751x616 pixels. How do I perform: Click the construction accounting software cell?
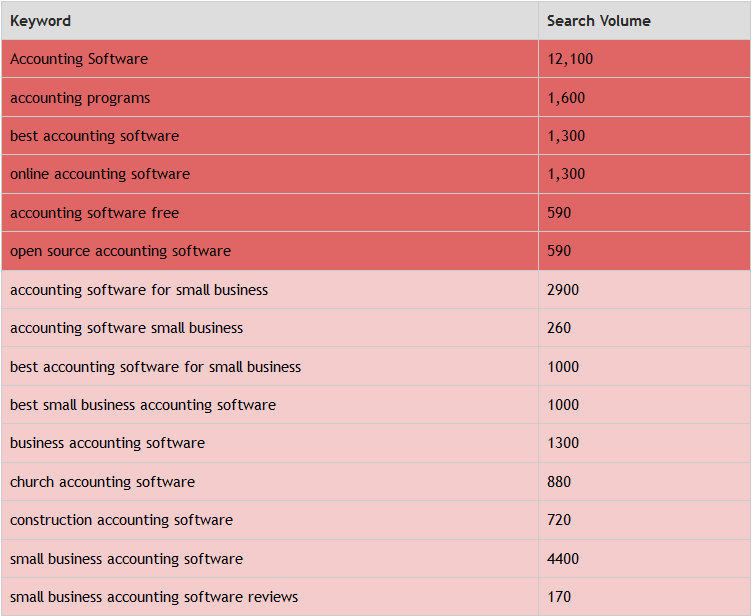(x=270, y=520)
